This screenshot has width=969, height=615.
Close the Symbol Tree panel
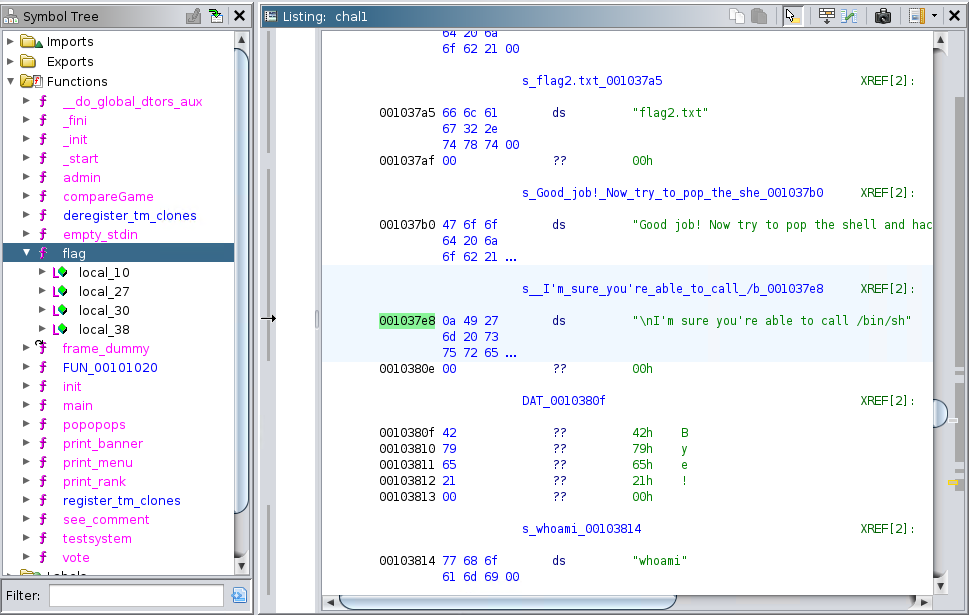pos(239,16)
